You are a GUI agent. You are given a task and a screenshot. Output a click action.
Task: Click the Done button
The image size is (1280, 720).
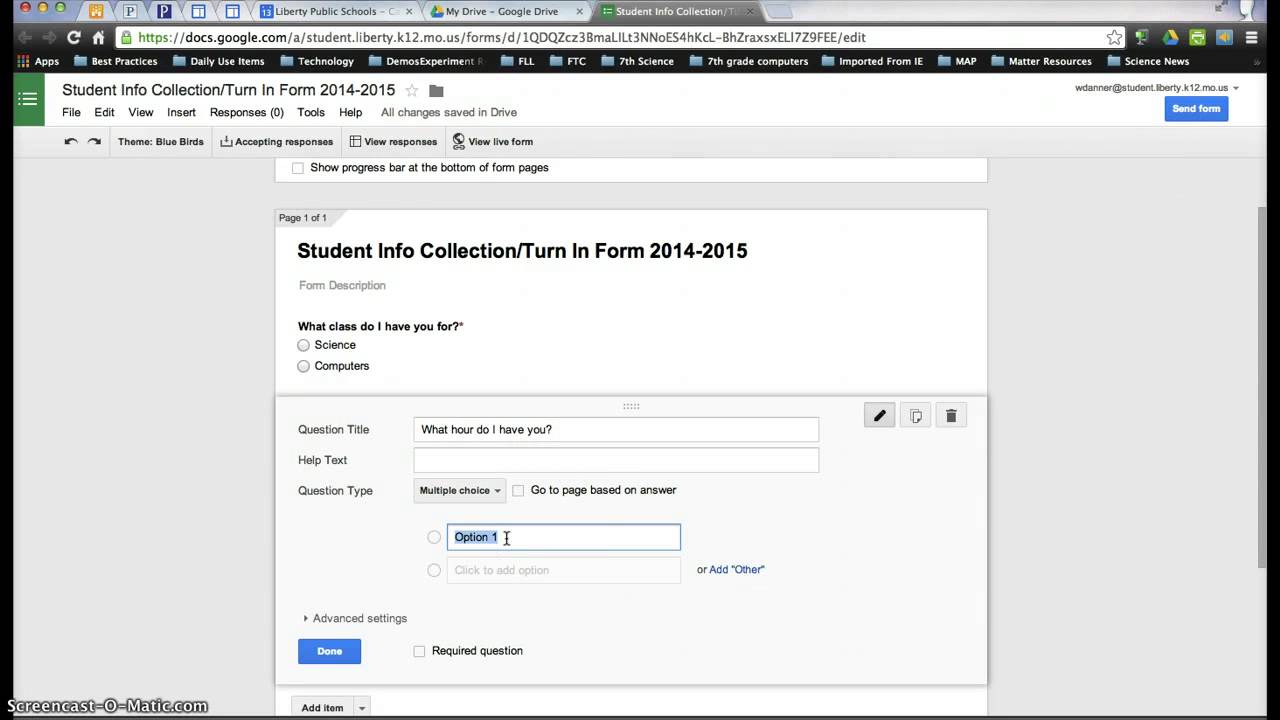point(329,651)
